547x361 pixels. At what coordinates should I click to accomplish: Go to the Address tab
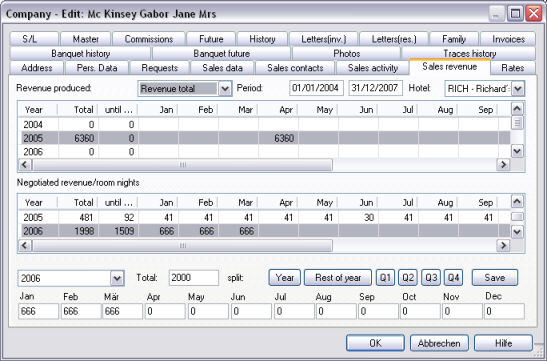coord(37,68)
